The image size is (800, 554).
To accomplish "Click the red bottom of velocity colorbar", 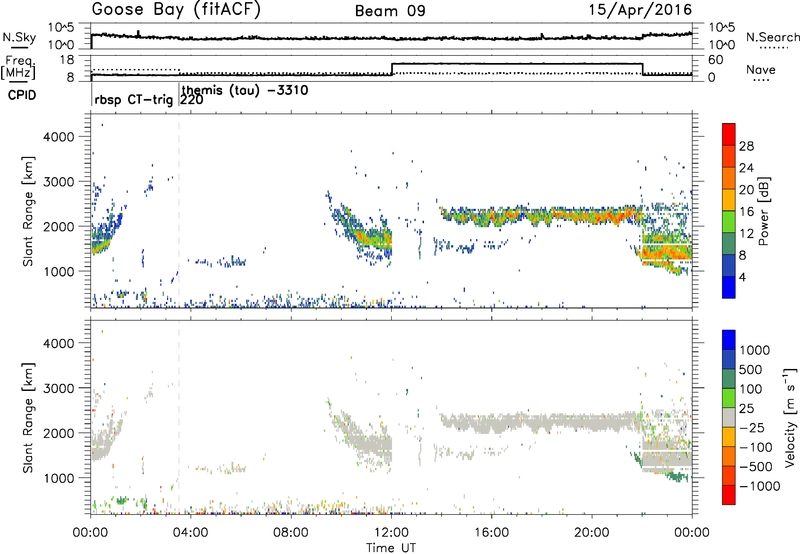I will click(729, 495).
